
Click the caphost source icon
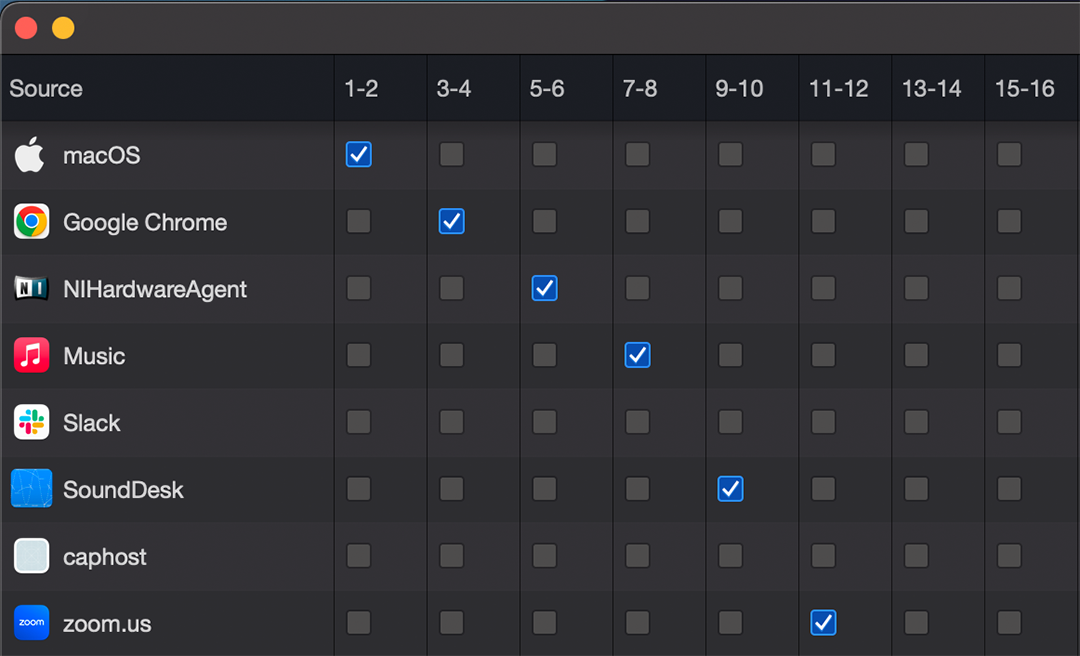coord(32,555)
